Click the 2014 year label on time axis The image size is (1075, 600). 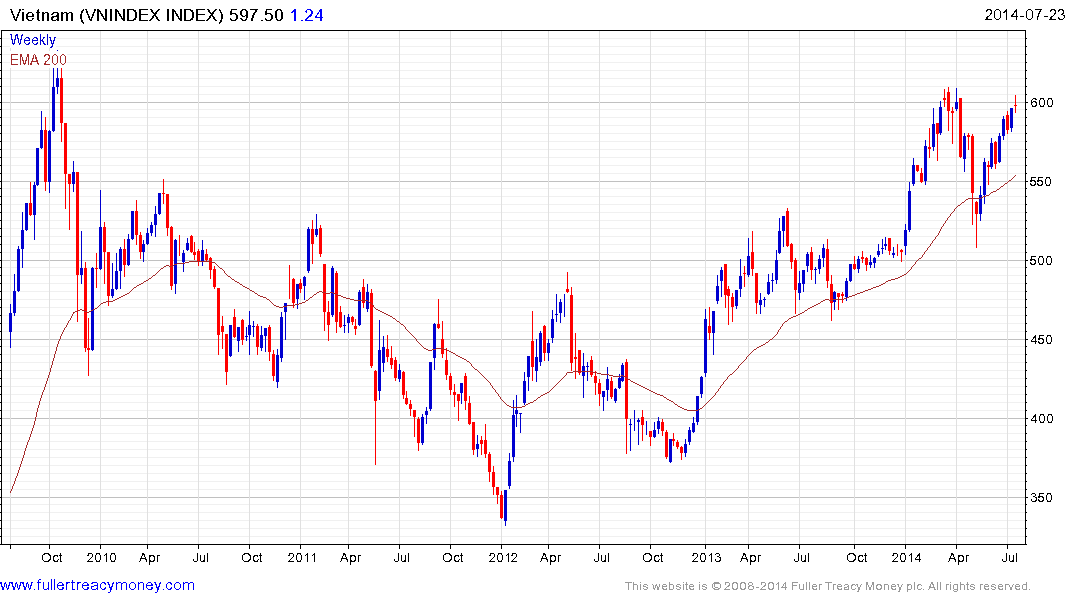pyautogui.click(x=906, y=557)
